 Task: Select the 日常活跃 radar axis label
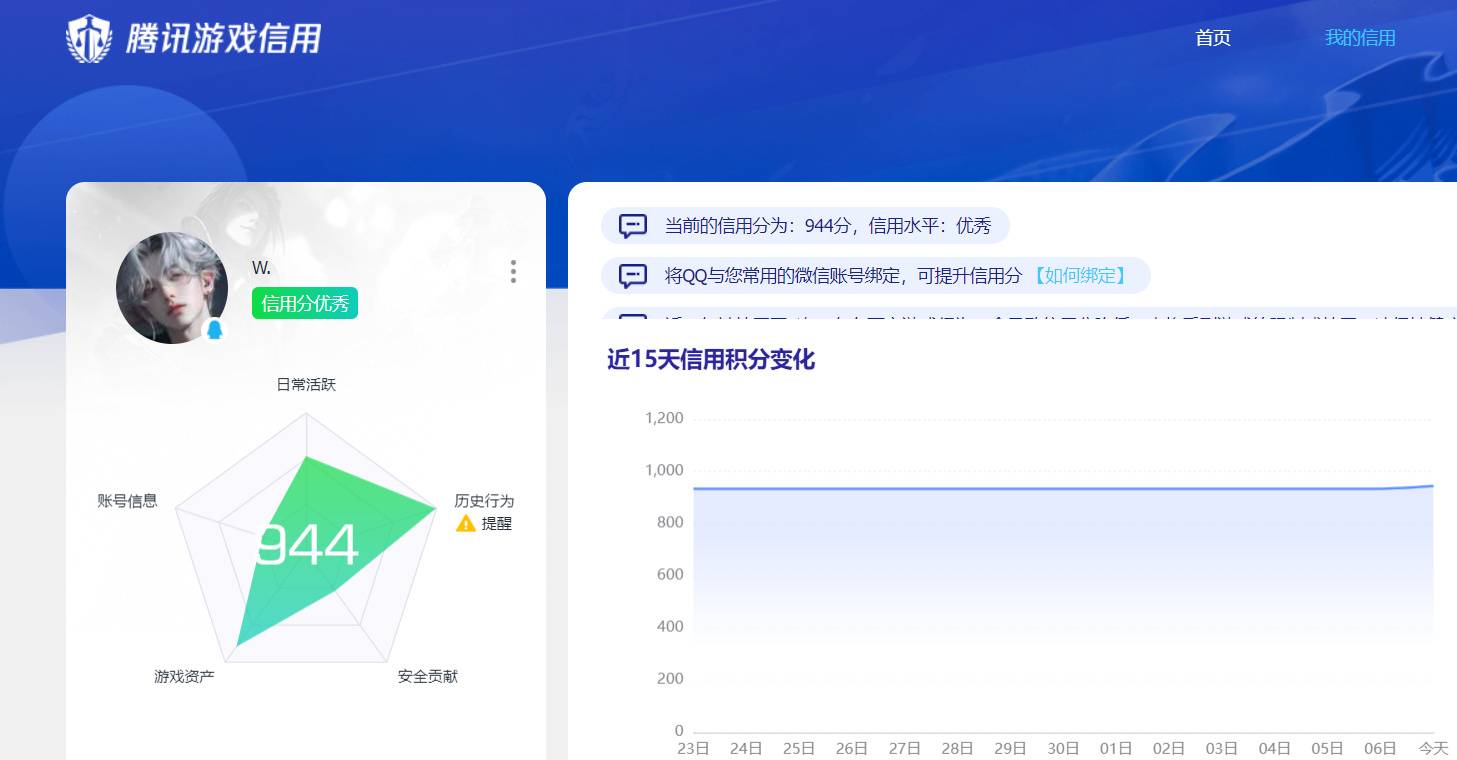[x=307, y=384]
